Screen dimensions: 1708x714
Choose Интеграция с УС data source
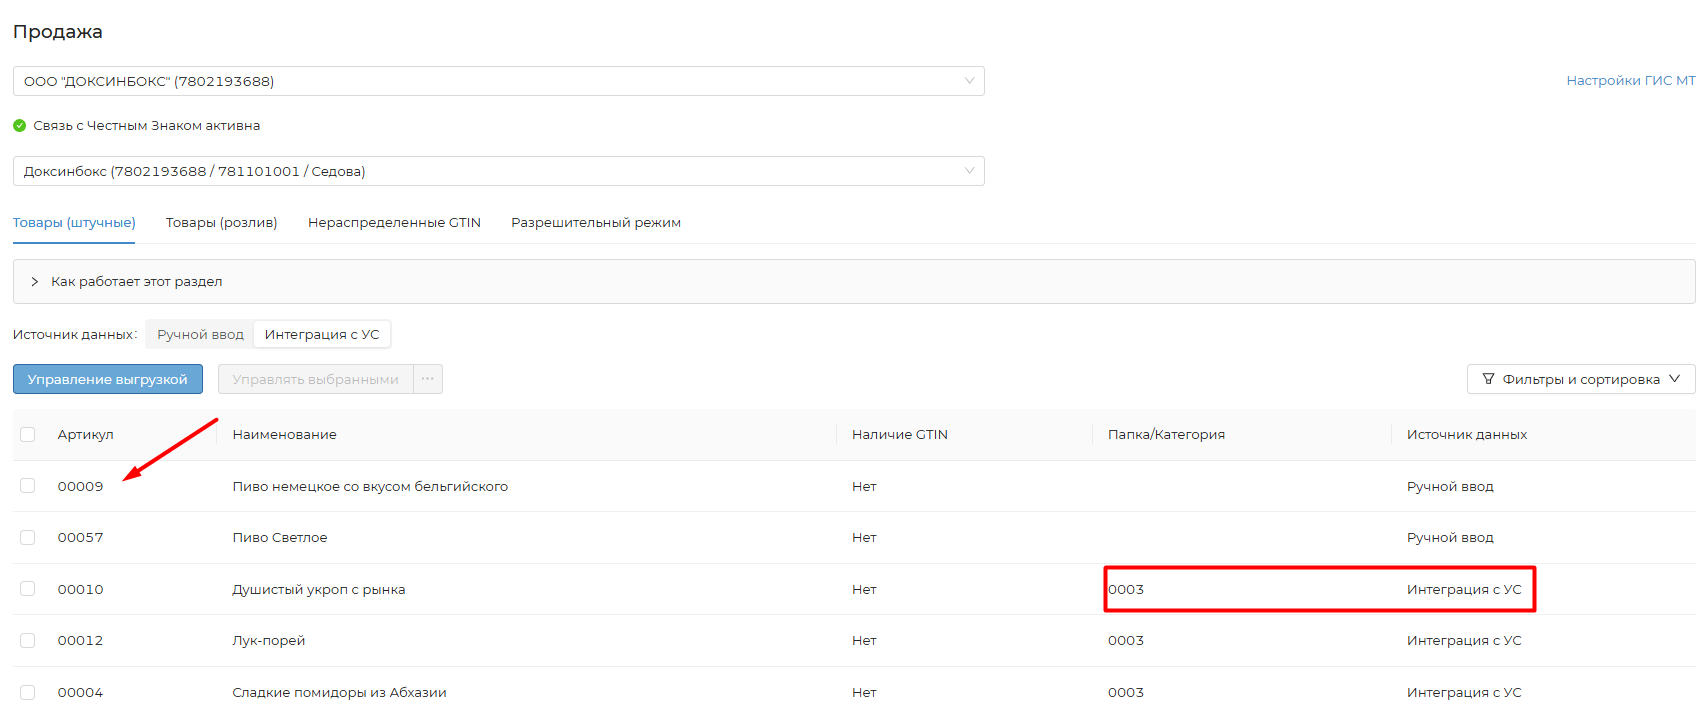click(x=322, y=335)
